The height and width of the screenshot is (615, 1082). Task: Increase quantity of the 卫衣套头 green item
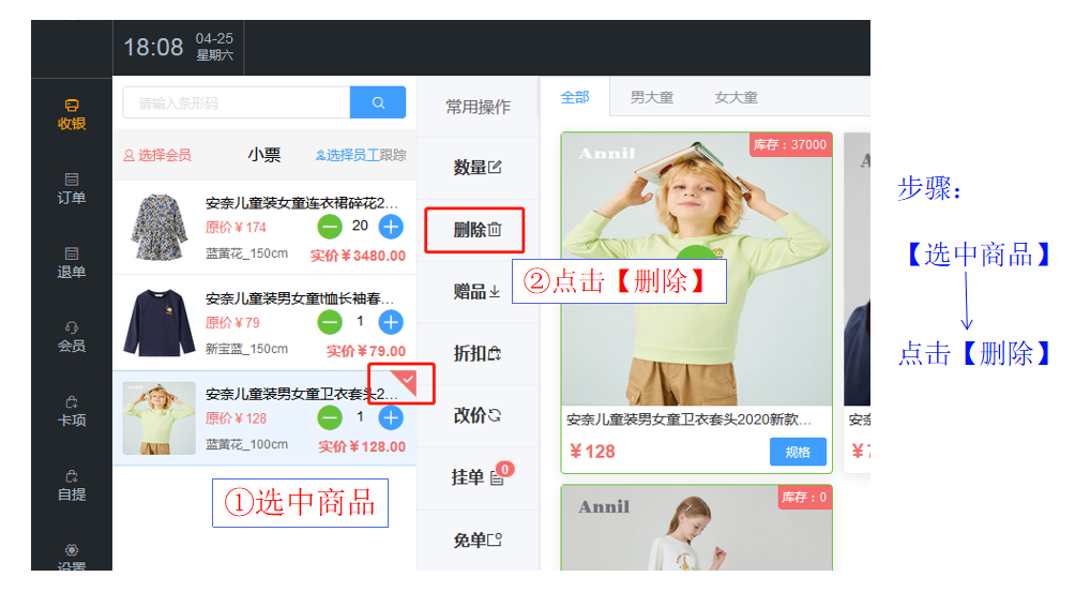coord(391,418)
